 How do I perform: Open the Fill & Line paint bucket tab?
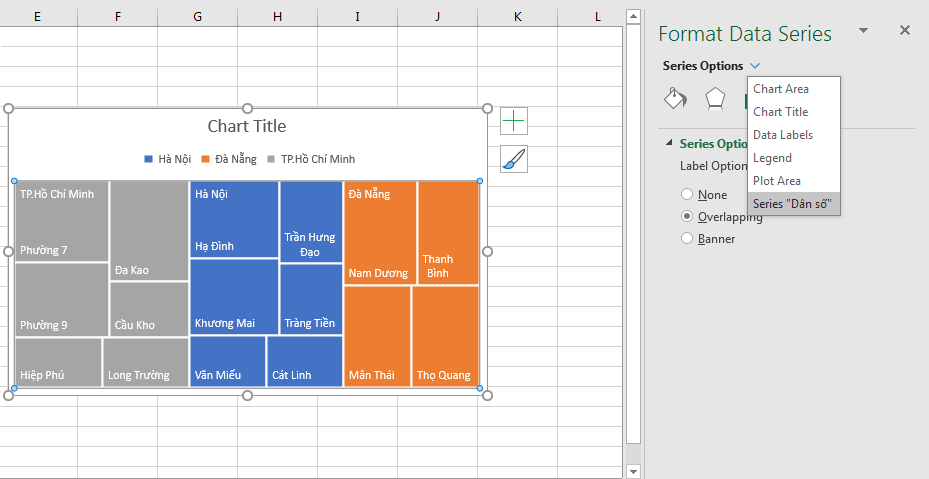coord(676,98)
